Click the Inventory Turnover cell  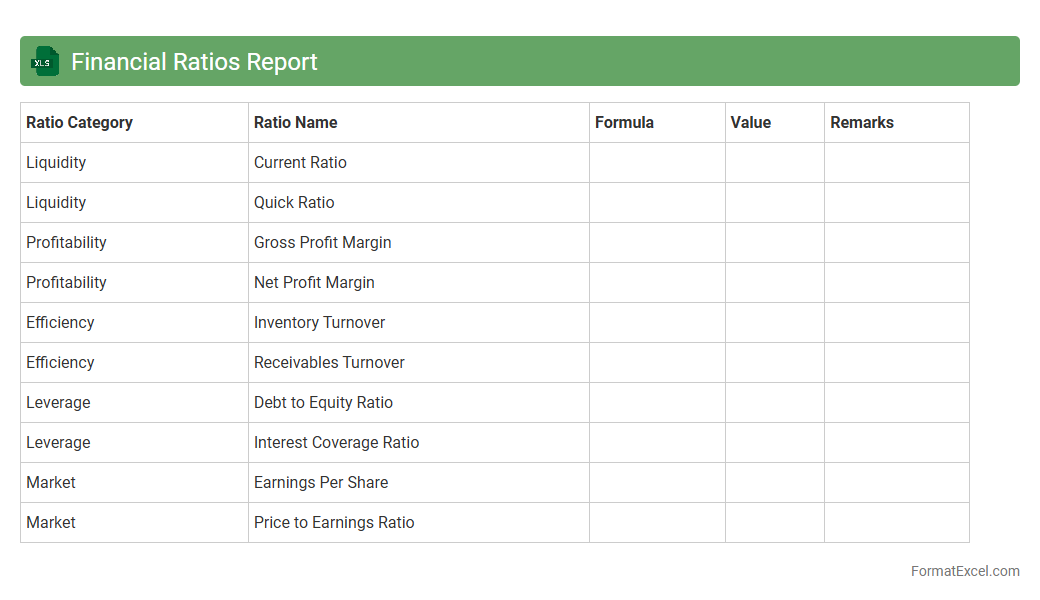click(319, 322)
